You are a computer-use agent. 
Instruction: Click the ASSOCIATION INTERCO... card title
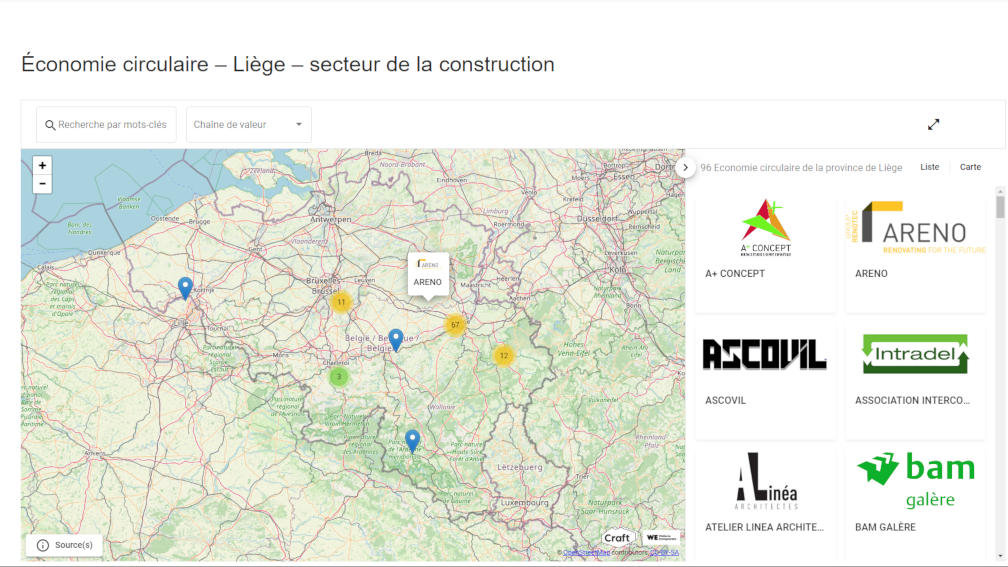point(912,400)
